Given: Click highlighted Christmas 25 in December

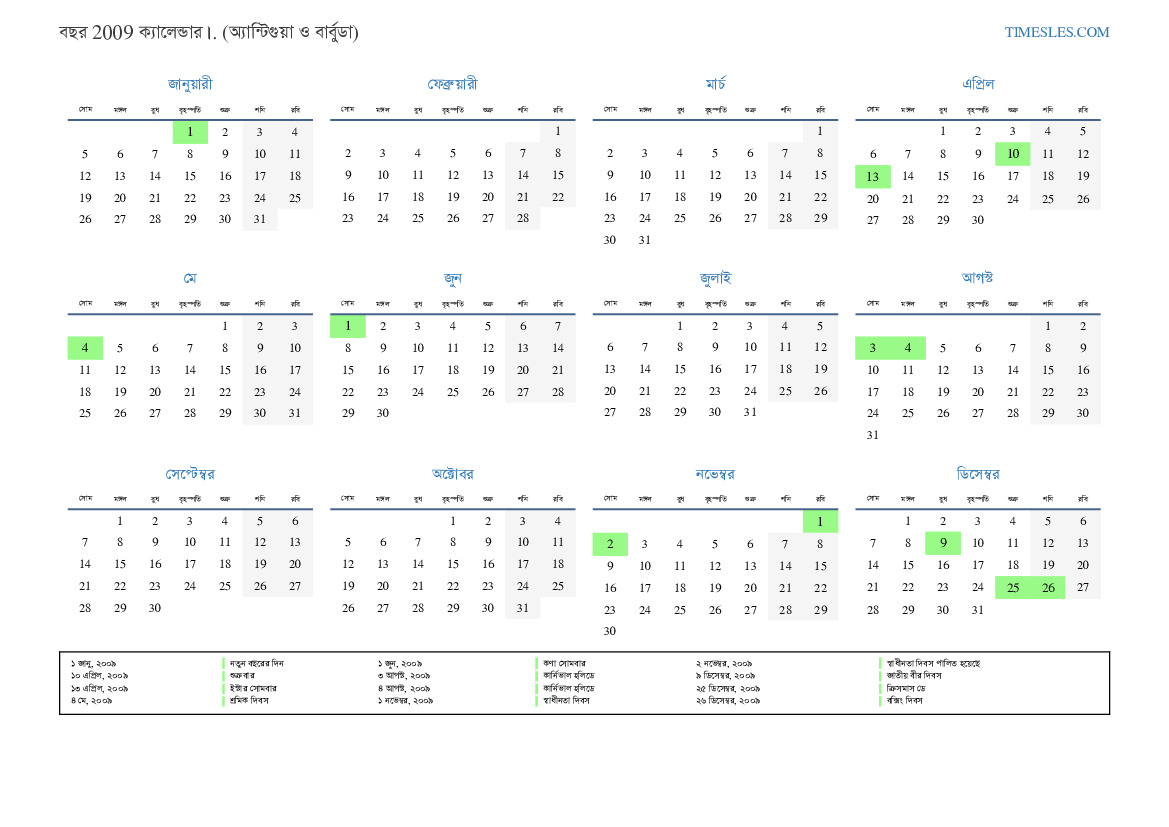Looking at the screenshot, I should [x=1012, y=588].
